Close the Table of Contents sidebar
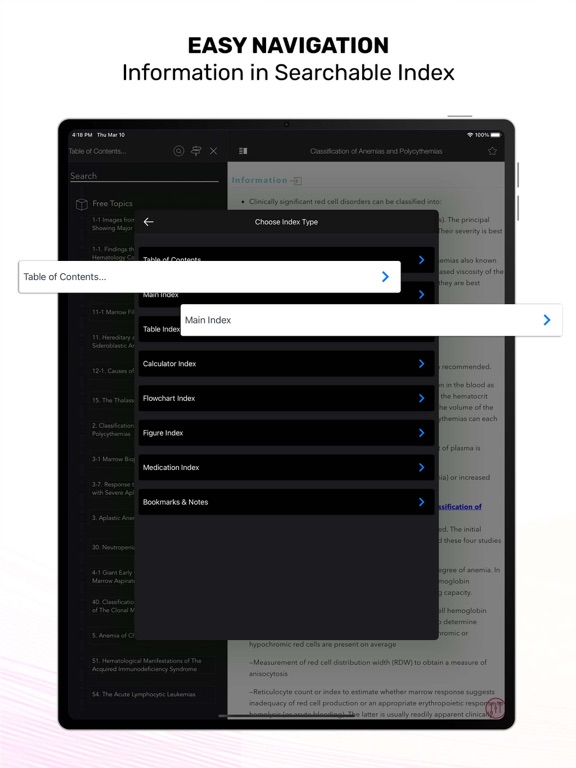Viewport: 576px width, 768px height. pos(214,151)
